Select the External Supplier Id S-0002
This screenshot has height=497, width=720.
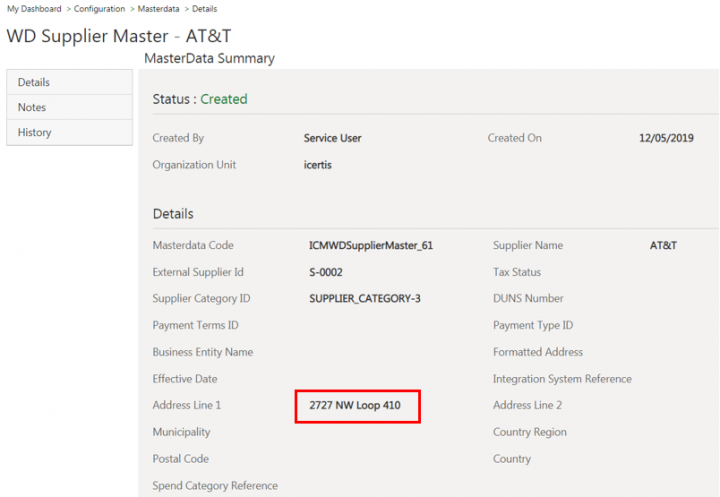pyautogui.click(x=329, y=272)
